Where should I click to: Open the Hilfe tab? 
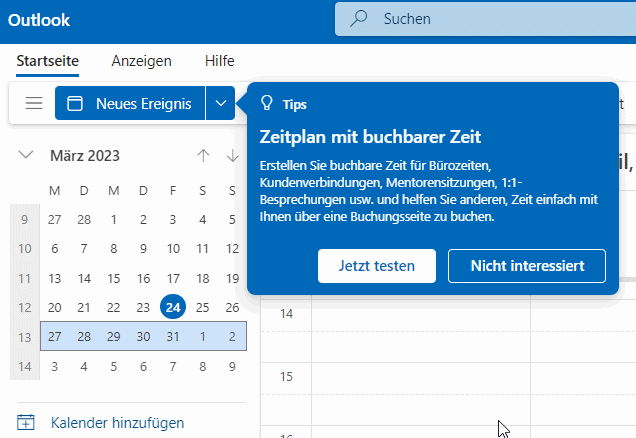(219, 60)
